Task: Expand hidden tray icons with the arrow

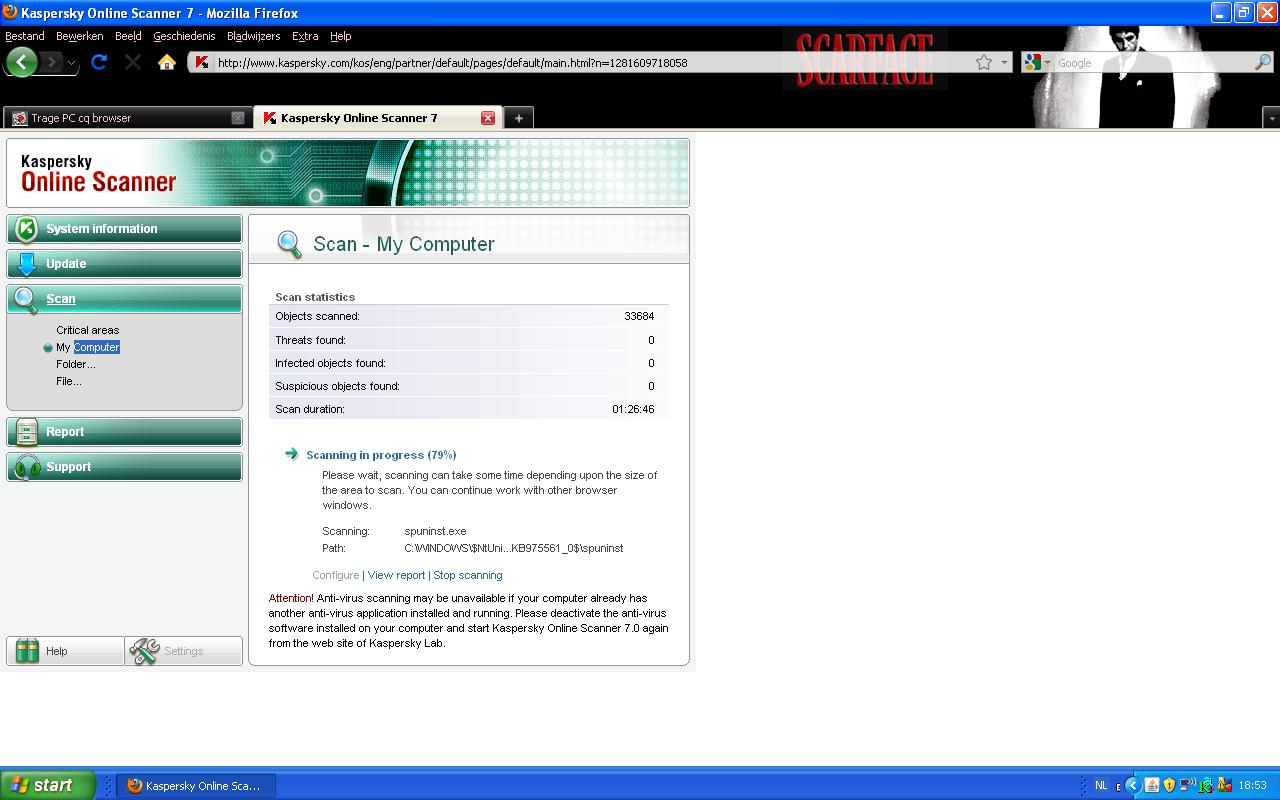Action: click(1132, 786)
